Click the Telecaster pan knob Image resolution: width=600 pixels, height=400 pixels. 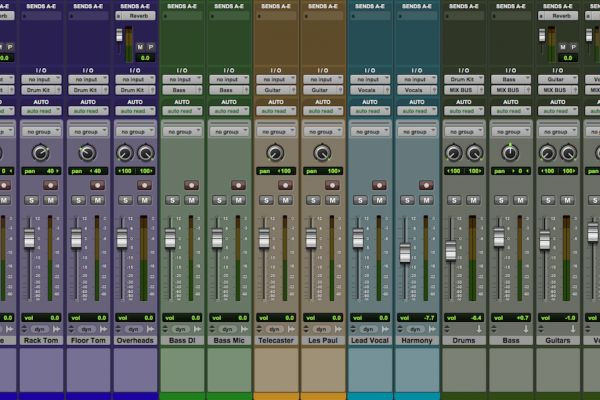click(275, 153)
